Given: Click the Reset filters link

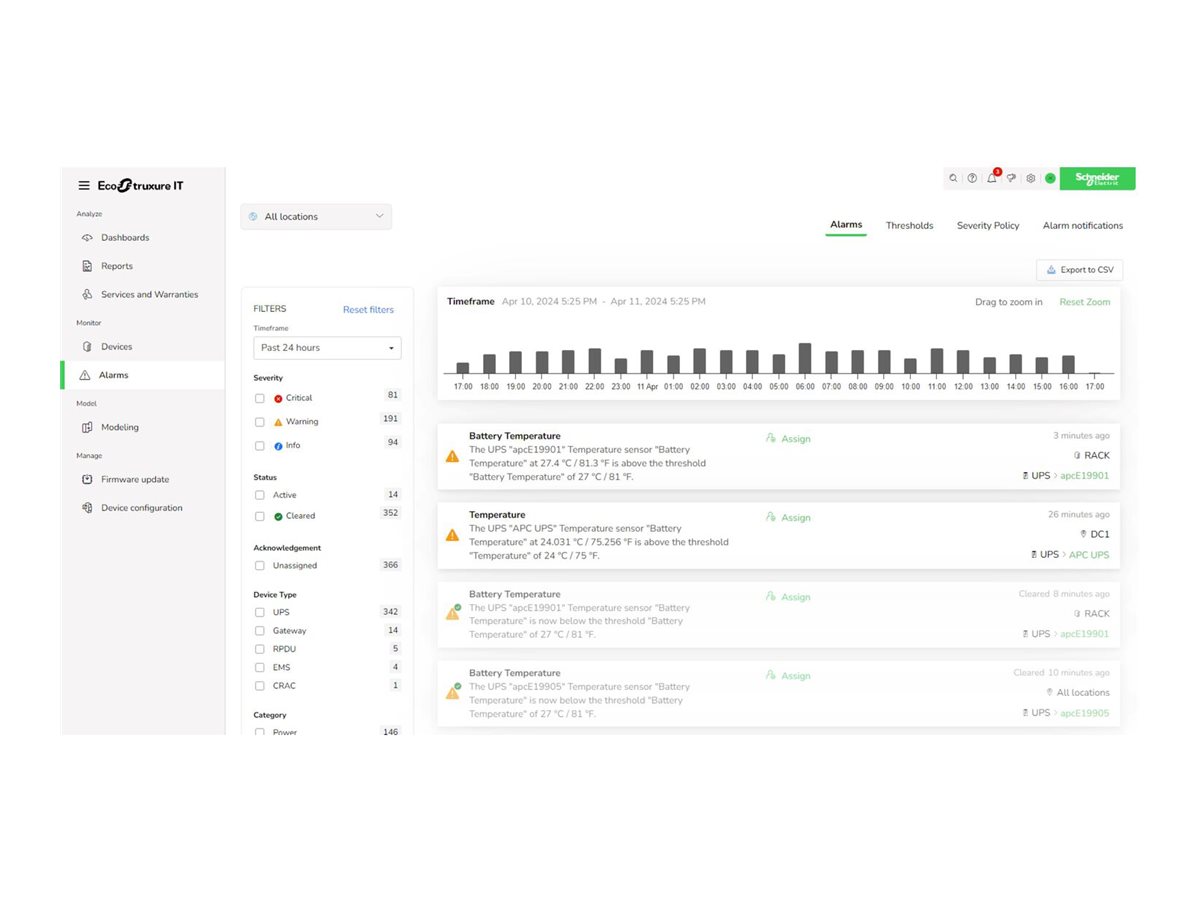Looking at the screenshot, I should pos(368,310).
